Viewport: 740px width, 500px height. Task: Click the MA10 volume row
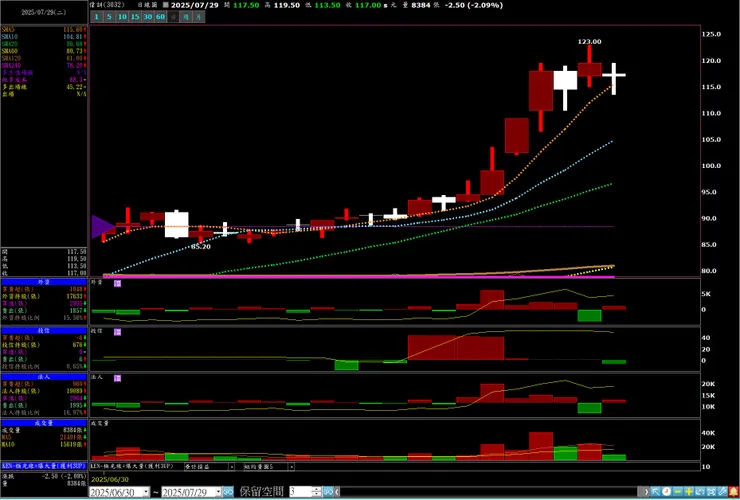[x=44, y=444]
